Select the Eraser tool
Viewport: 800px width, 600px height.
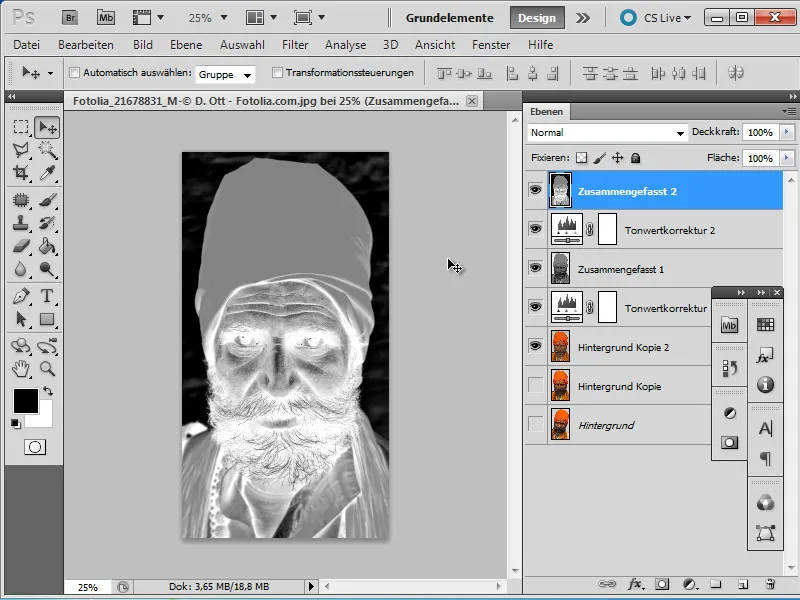(x=21, y=246)
